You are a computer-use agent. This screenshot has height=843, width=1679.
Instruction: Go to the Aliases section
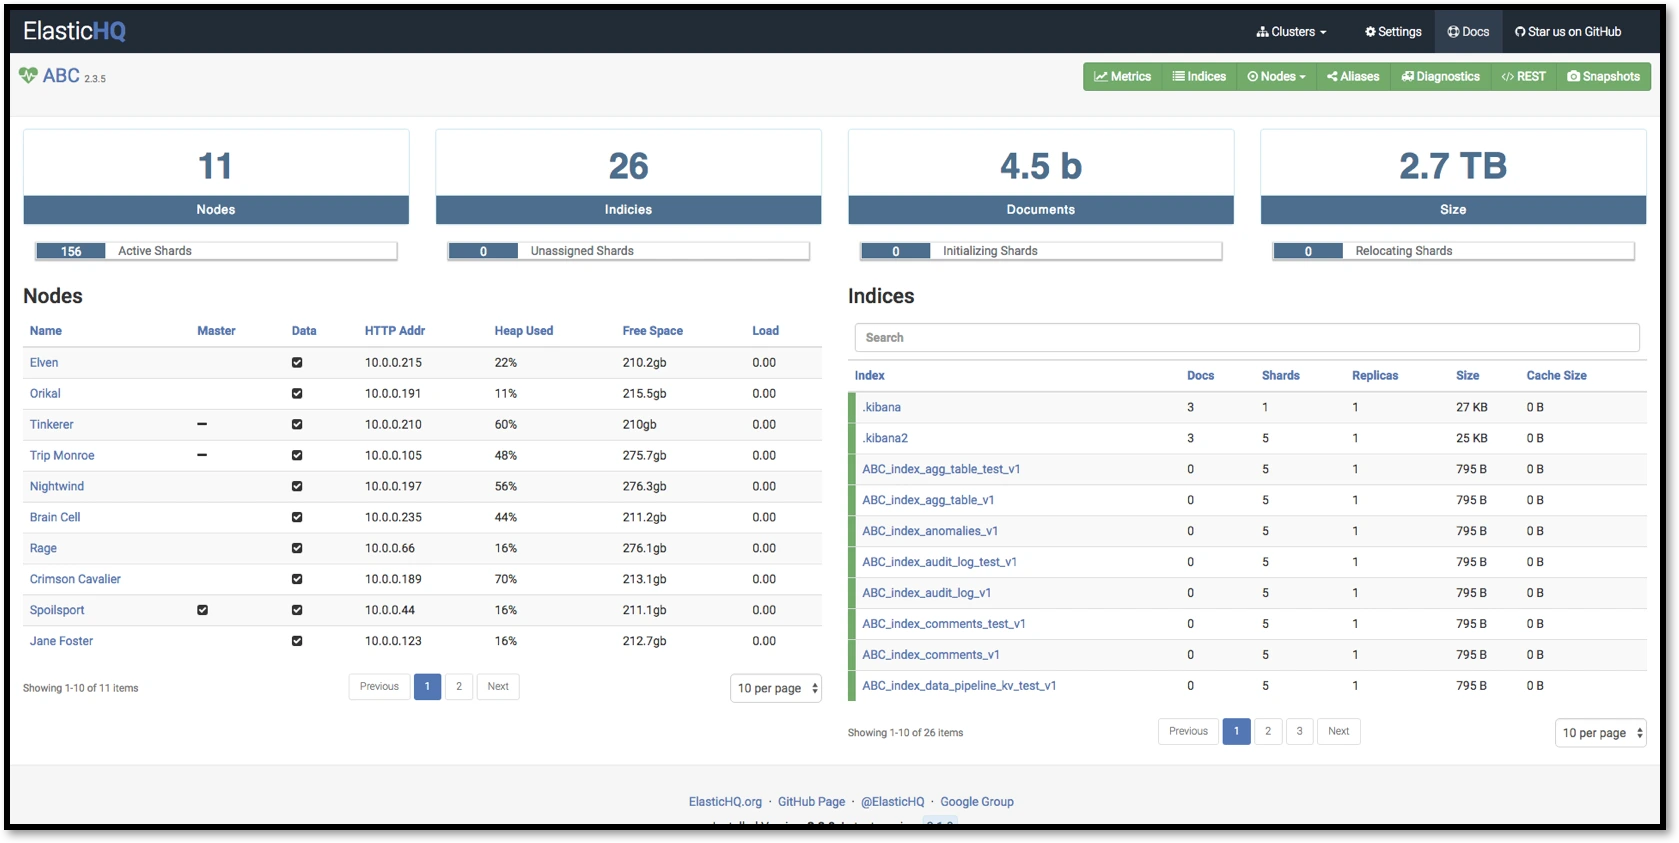click(x=1352, y=77)
